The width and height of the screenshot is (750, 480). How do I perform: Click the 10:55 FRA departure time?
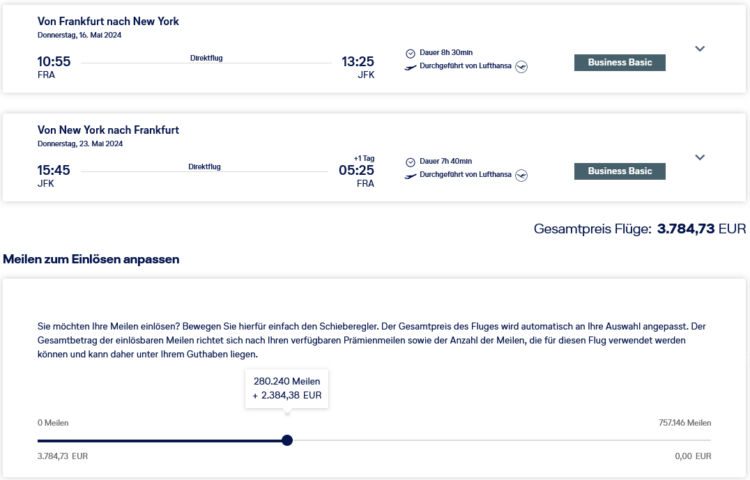54,61
